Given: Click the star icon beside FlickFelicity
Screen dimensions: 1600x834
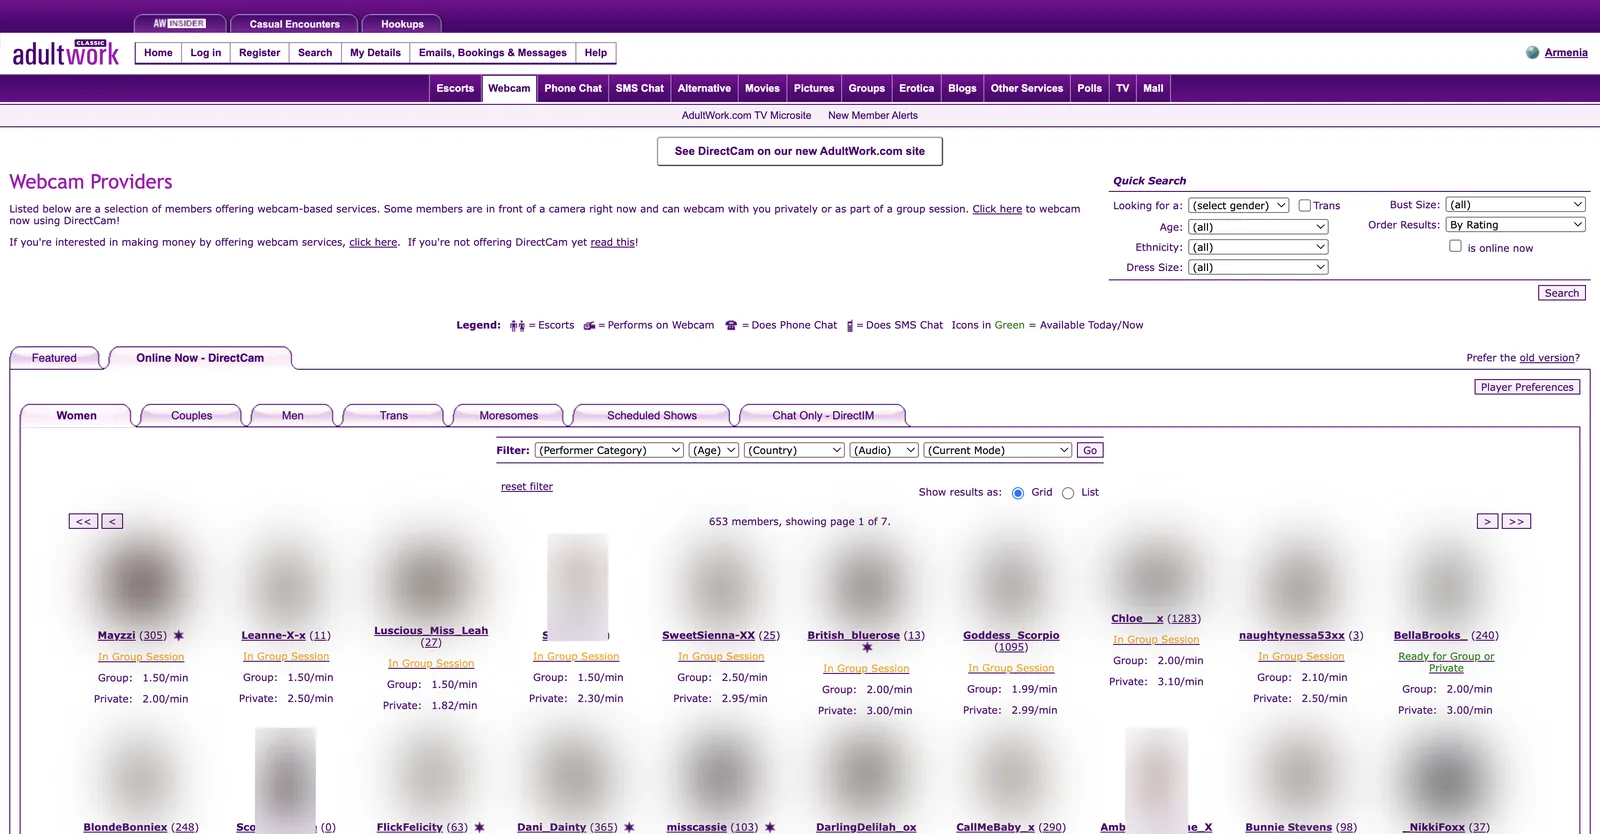Looking at the screenshot, I should click(x=479, y=827).
